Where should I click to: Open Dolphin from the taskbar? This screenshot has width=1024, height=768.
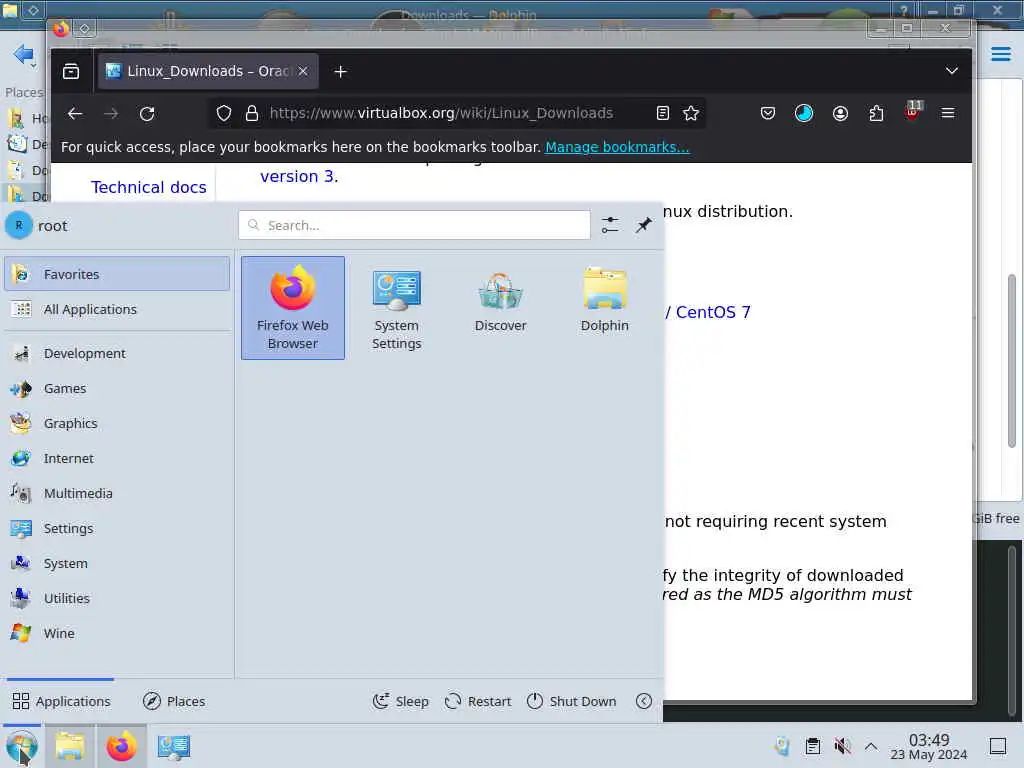70,746
